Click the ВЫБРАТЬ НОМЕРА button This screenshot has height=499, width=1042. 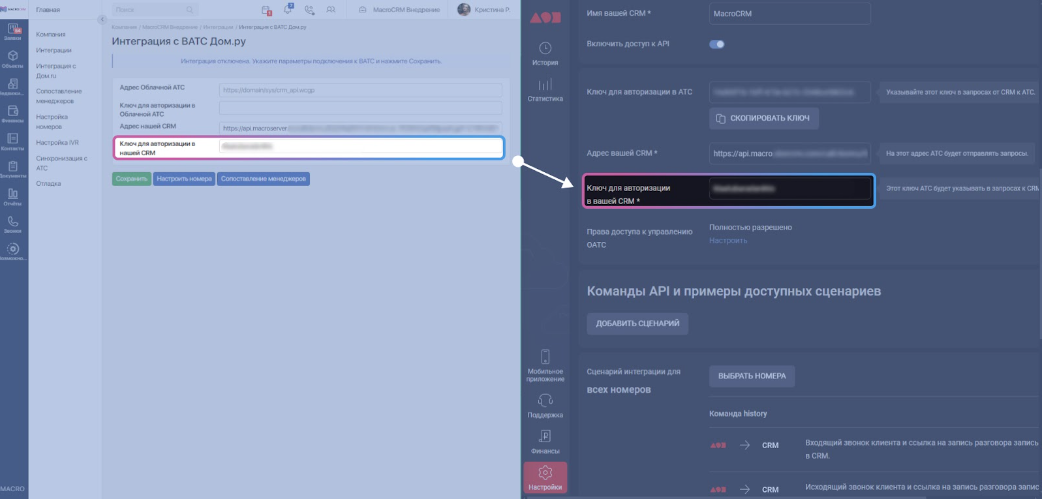[752, 376]
